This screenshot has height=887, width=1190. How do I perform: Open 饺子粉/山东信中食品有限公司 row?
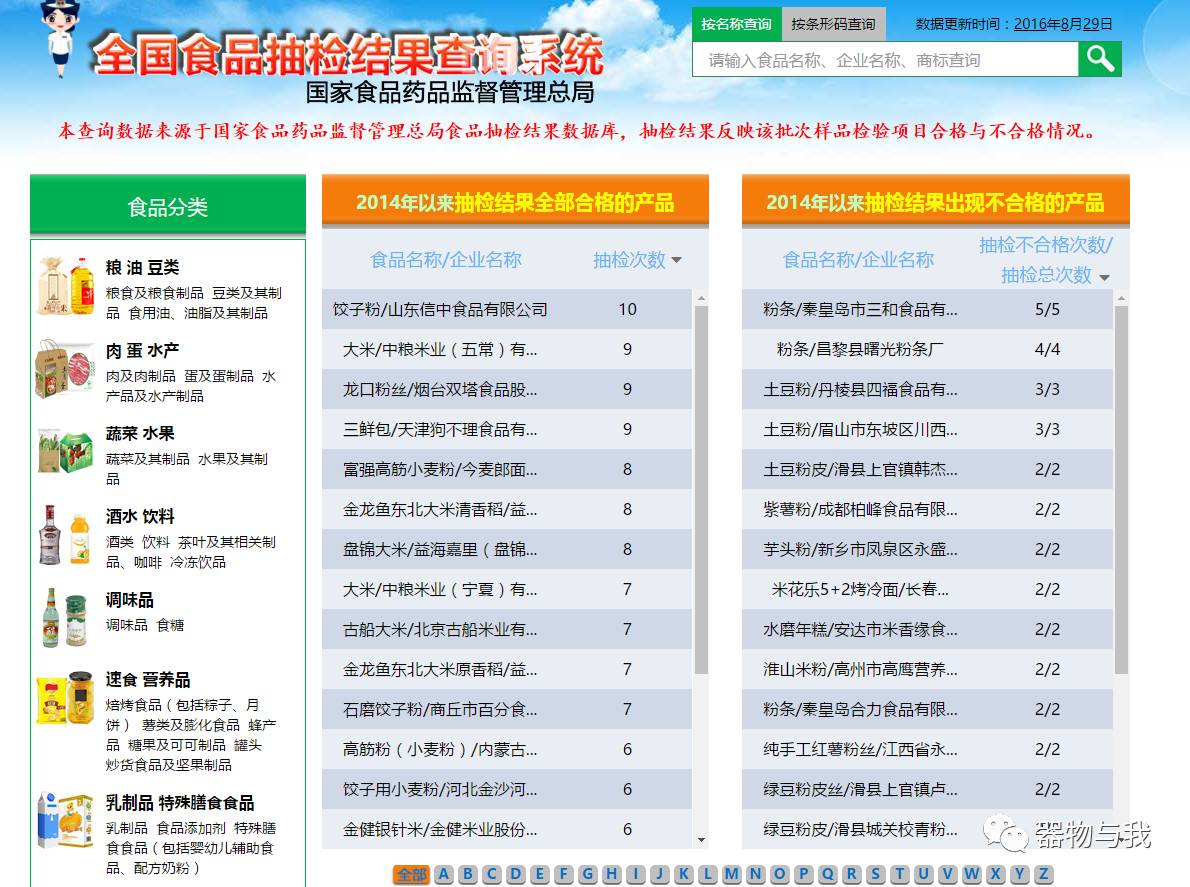(x=507, y=309)
